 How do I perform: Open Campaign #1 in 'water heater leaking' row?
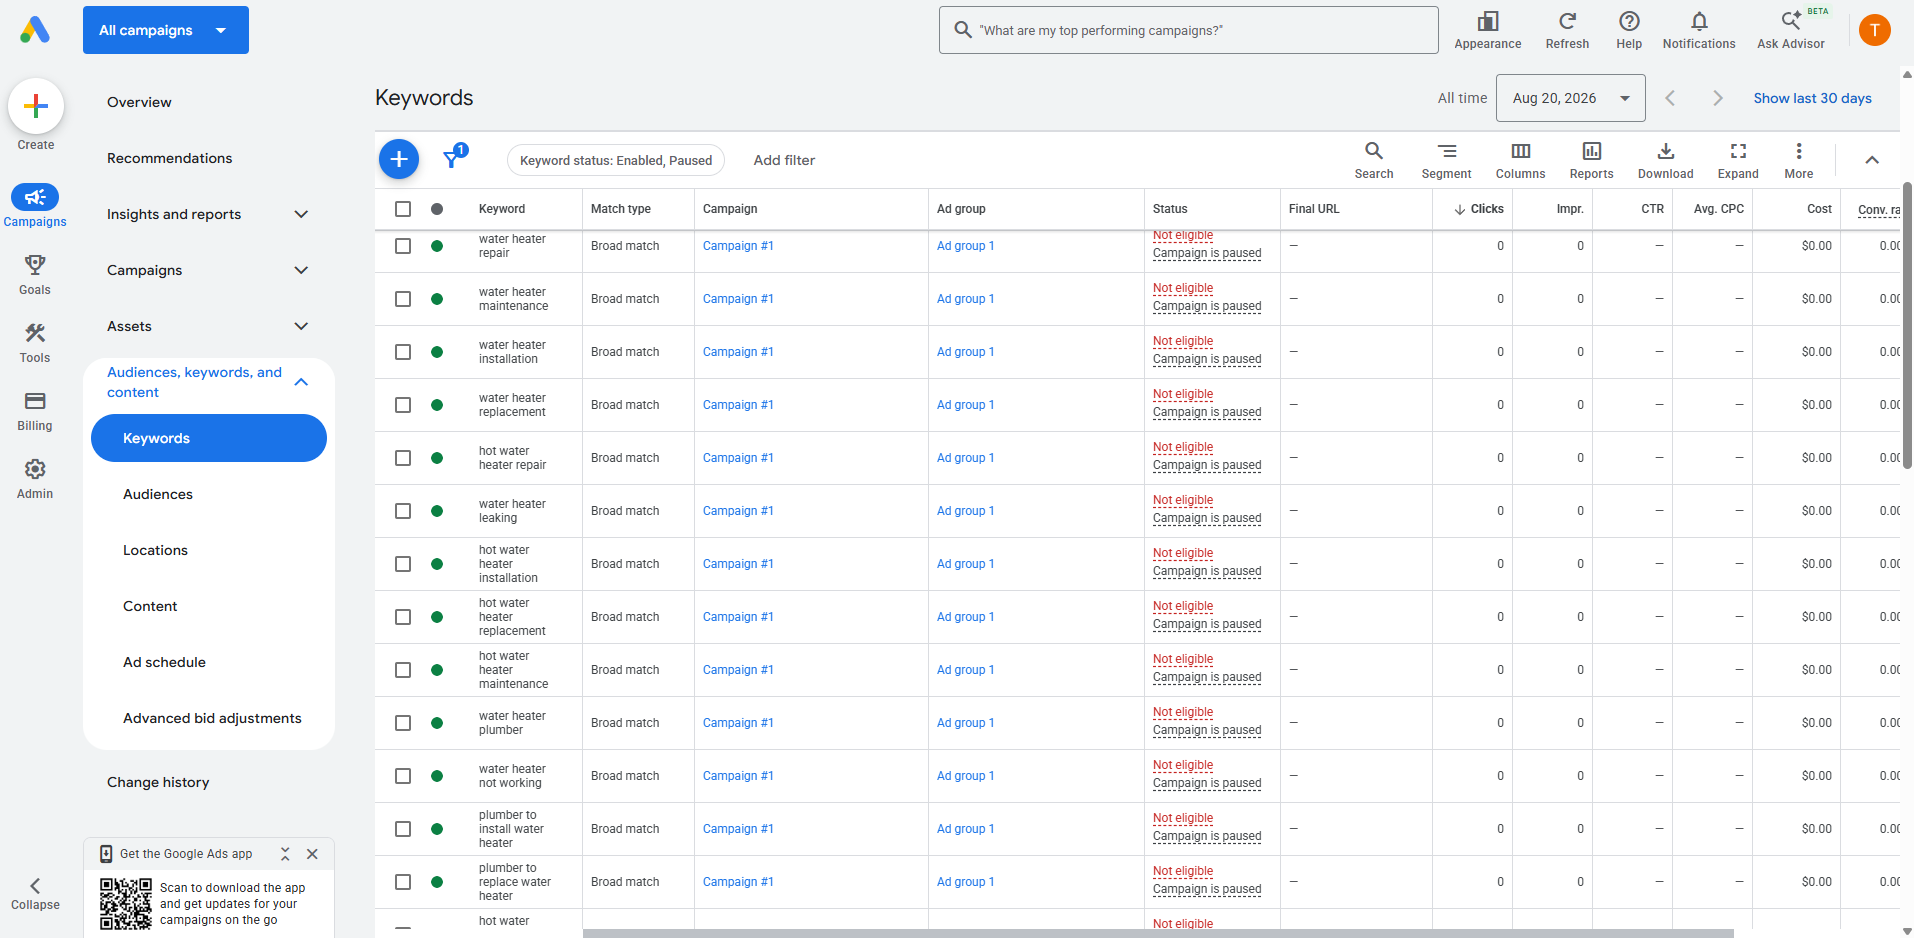[x=738, y=511]
